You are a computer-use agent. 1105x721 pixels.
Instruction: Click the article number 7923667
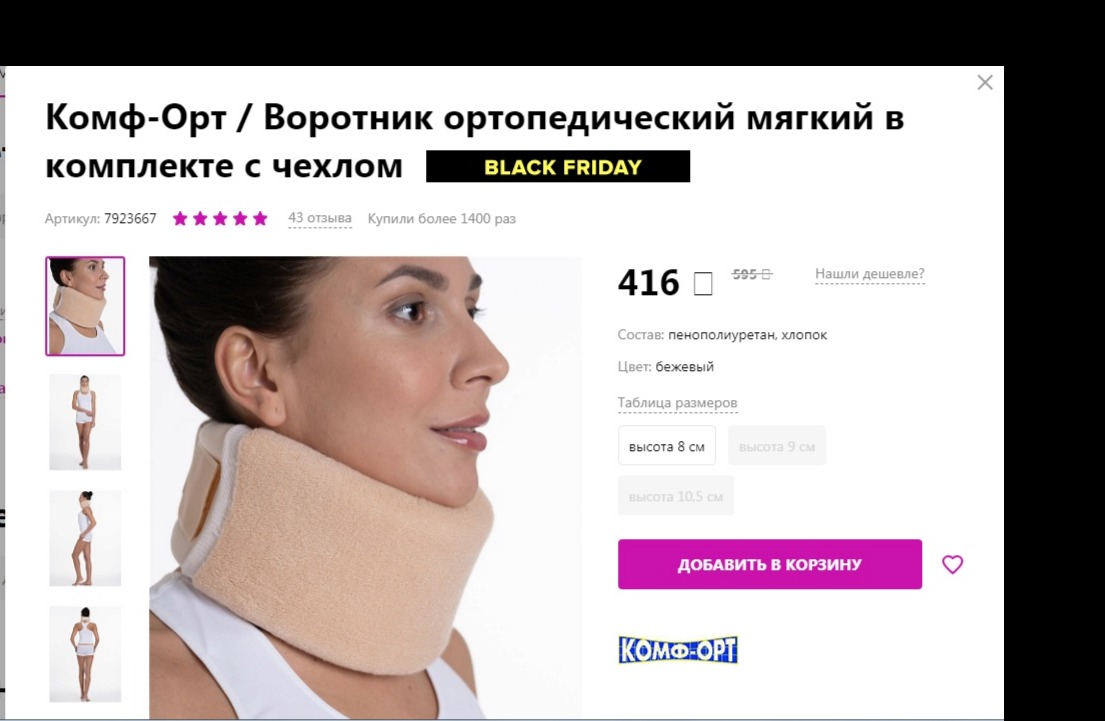[130, 218]
